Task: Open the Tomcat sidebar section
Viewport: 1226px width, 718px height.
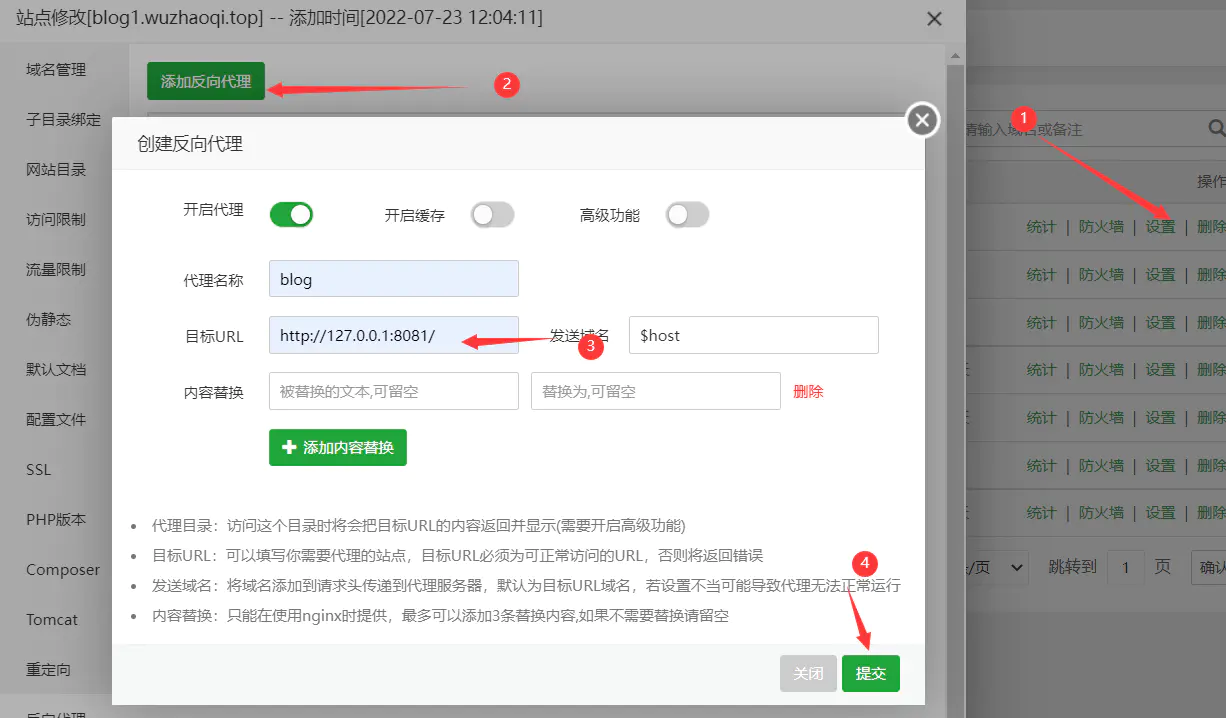Action: pyautogui.click(x=52, y=619)
